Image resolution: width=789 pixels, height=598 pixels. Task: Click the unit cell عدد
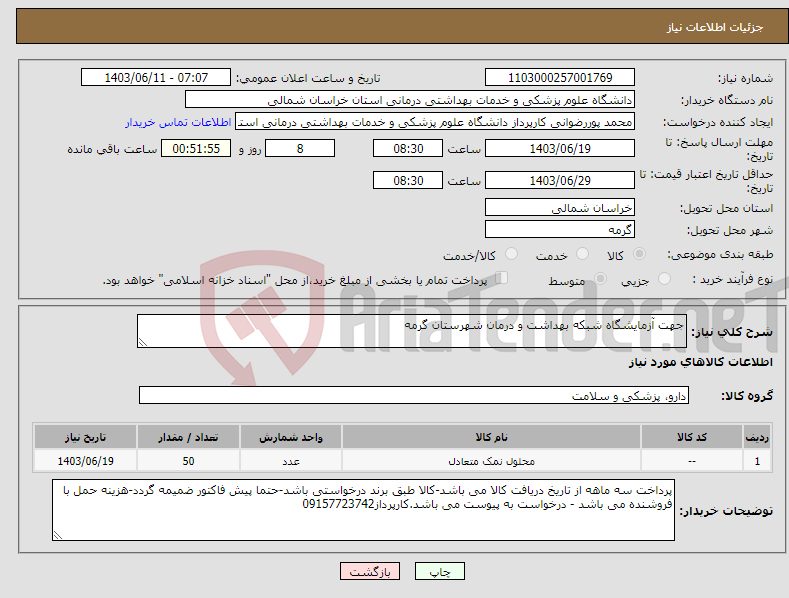coord(291,461)
